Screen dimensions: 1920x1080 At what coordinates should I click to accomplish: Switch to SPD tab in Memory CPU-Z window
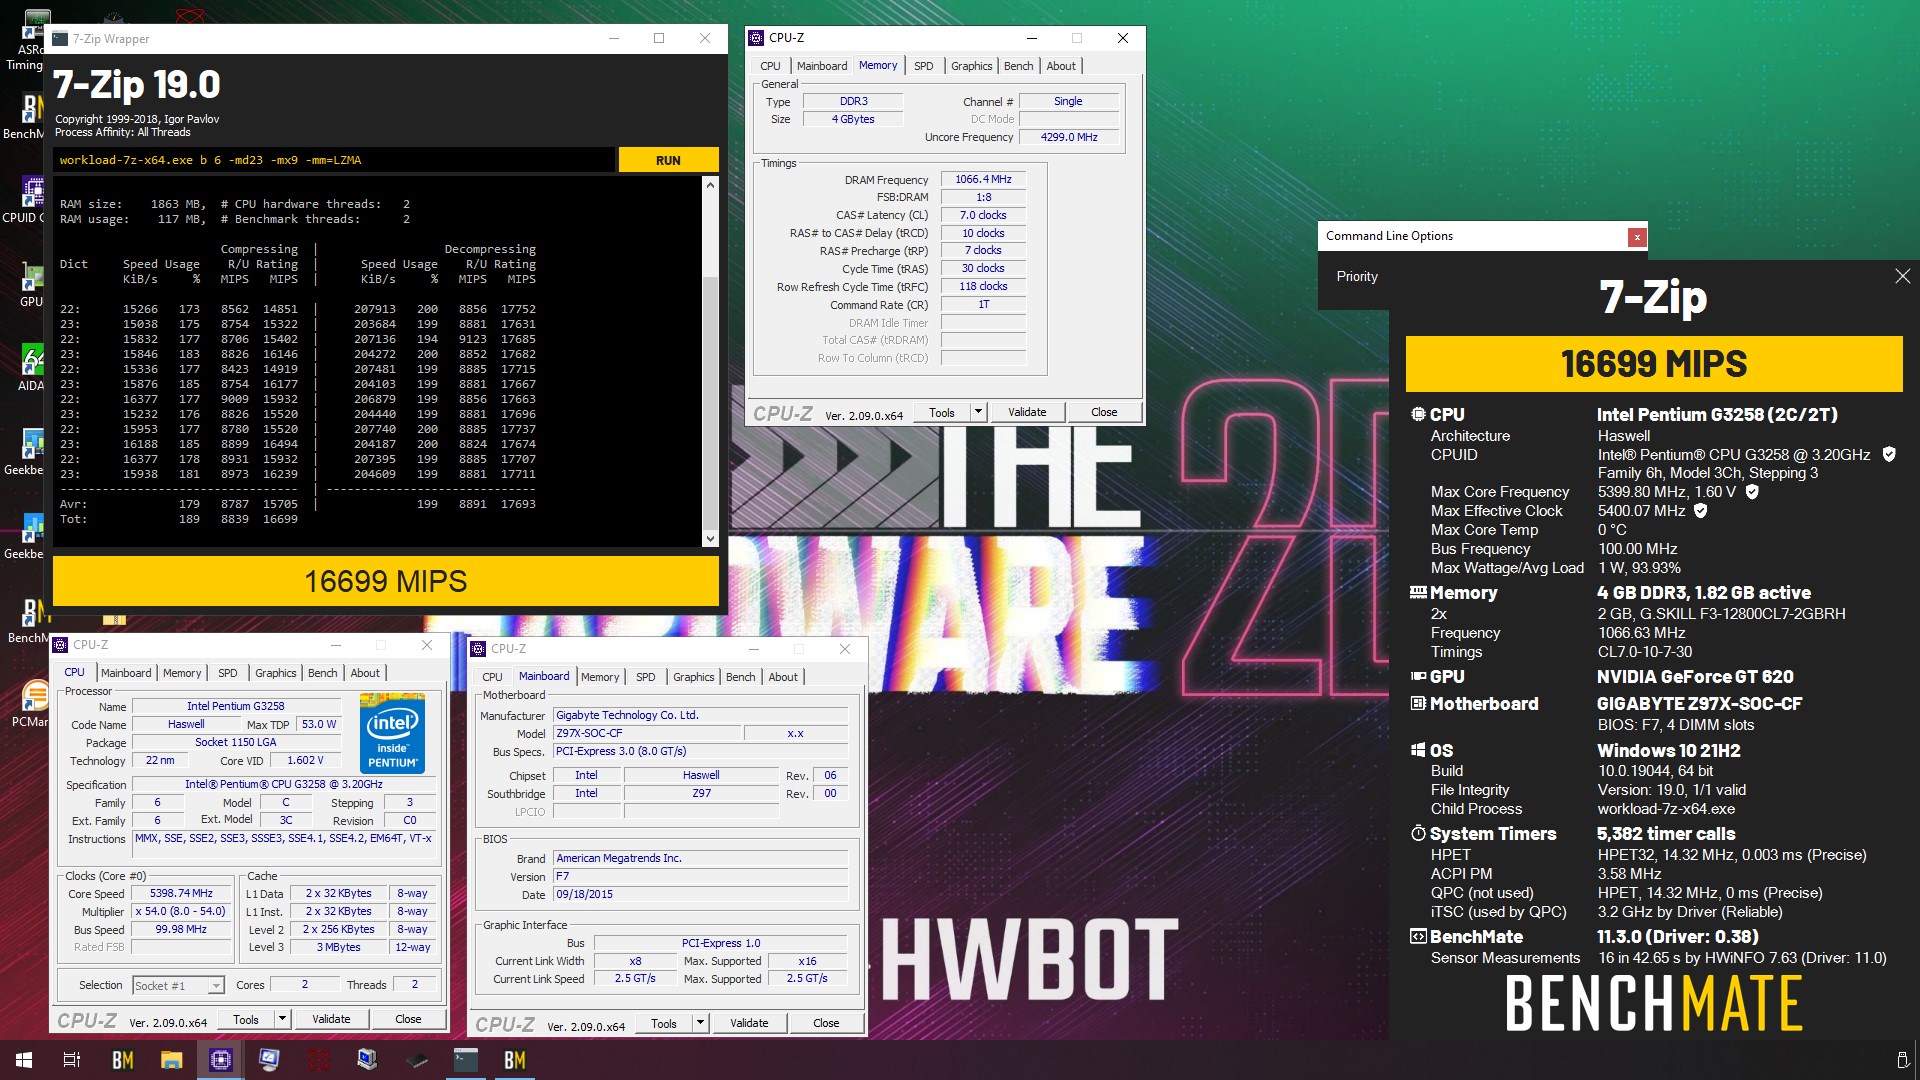click(x=923, y=66)
